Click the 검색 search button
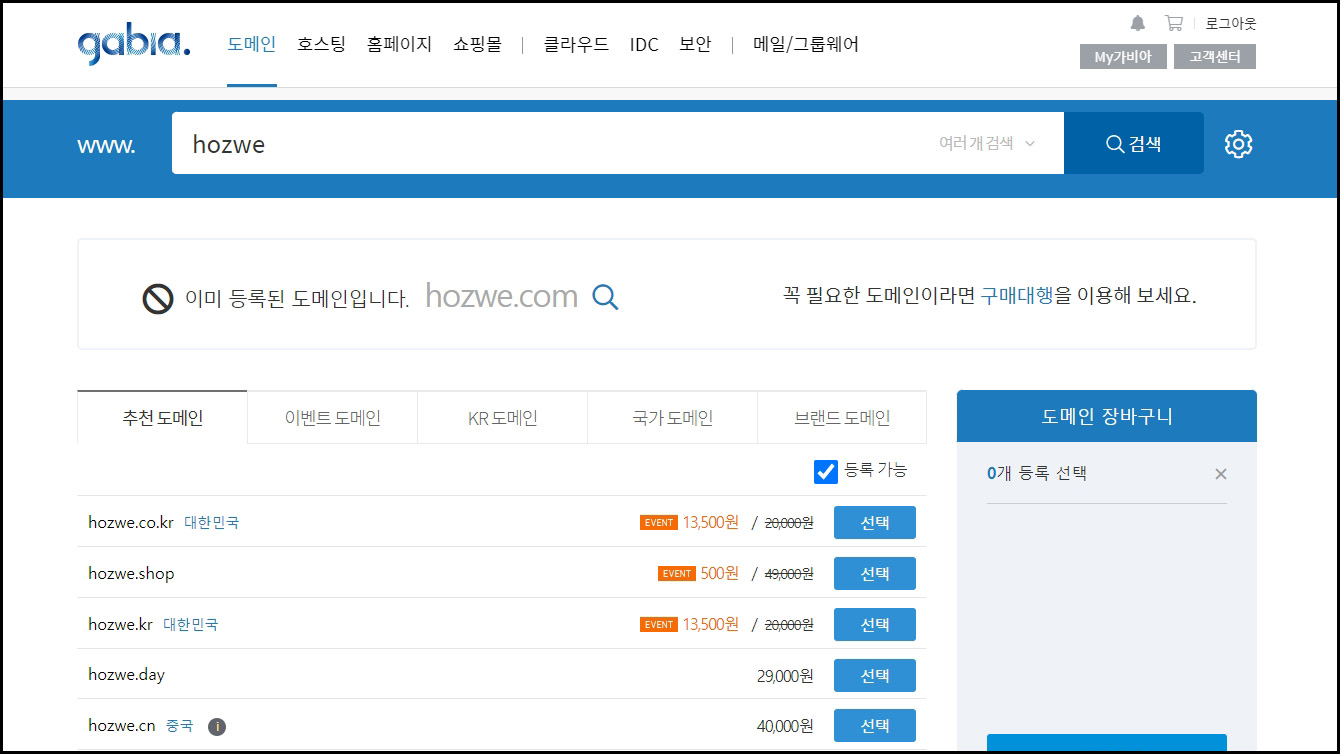 coord(1134,143)
